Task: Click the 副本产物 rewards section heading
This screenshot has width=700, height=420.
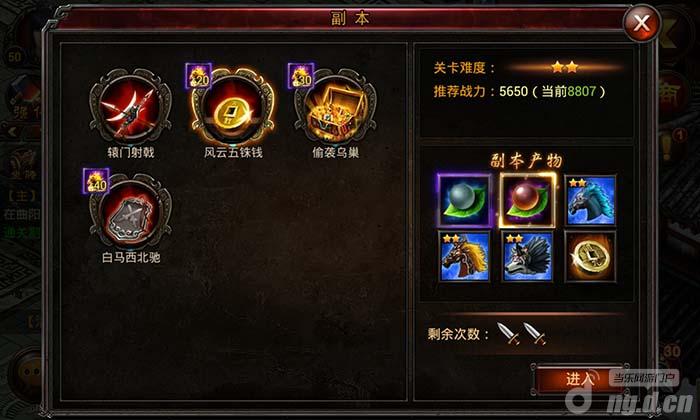Action: pyautogui.click(x=527, y=160)
